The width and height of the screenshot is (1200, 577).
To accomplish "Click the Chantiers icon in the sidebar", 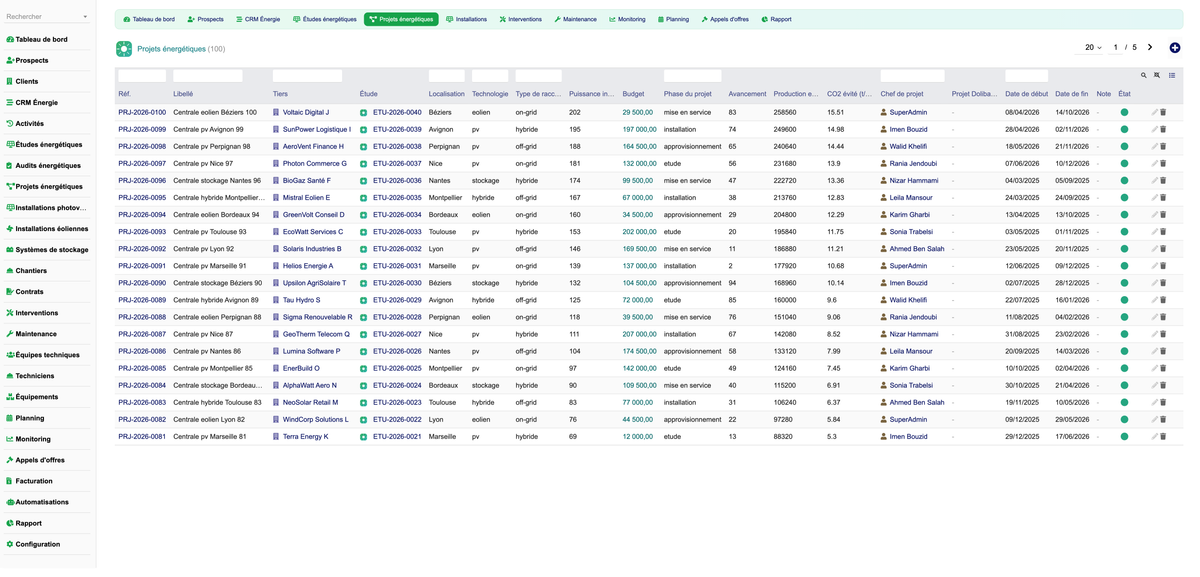I will pos(10,271).
